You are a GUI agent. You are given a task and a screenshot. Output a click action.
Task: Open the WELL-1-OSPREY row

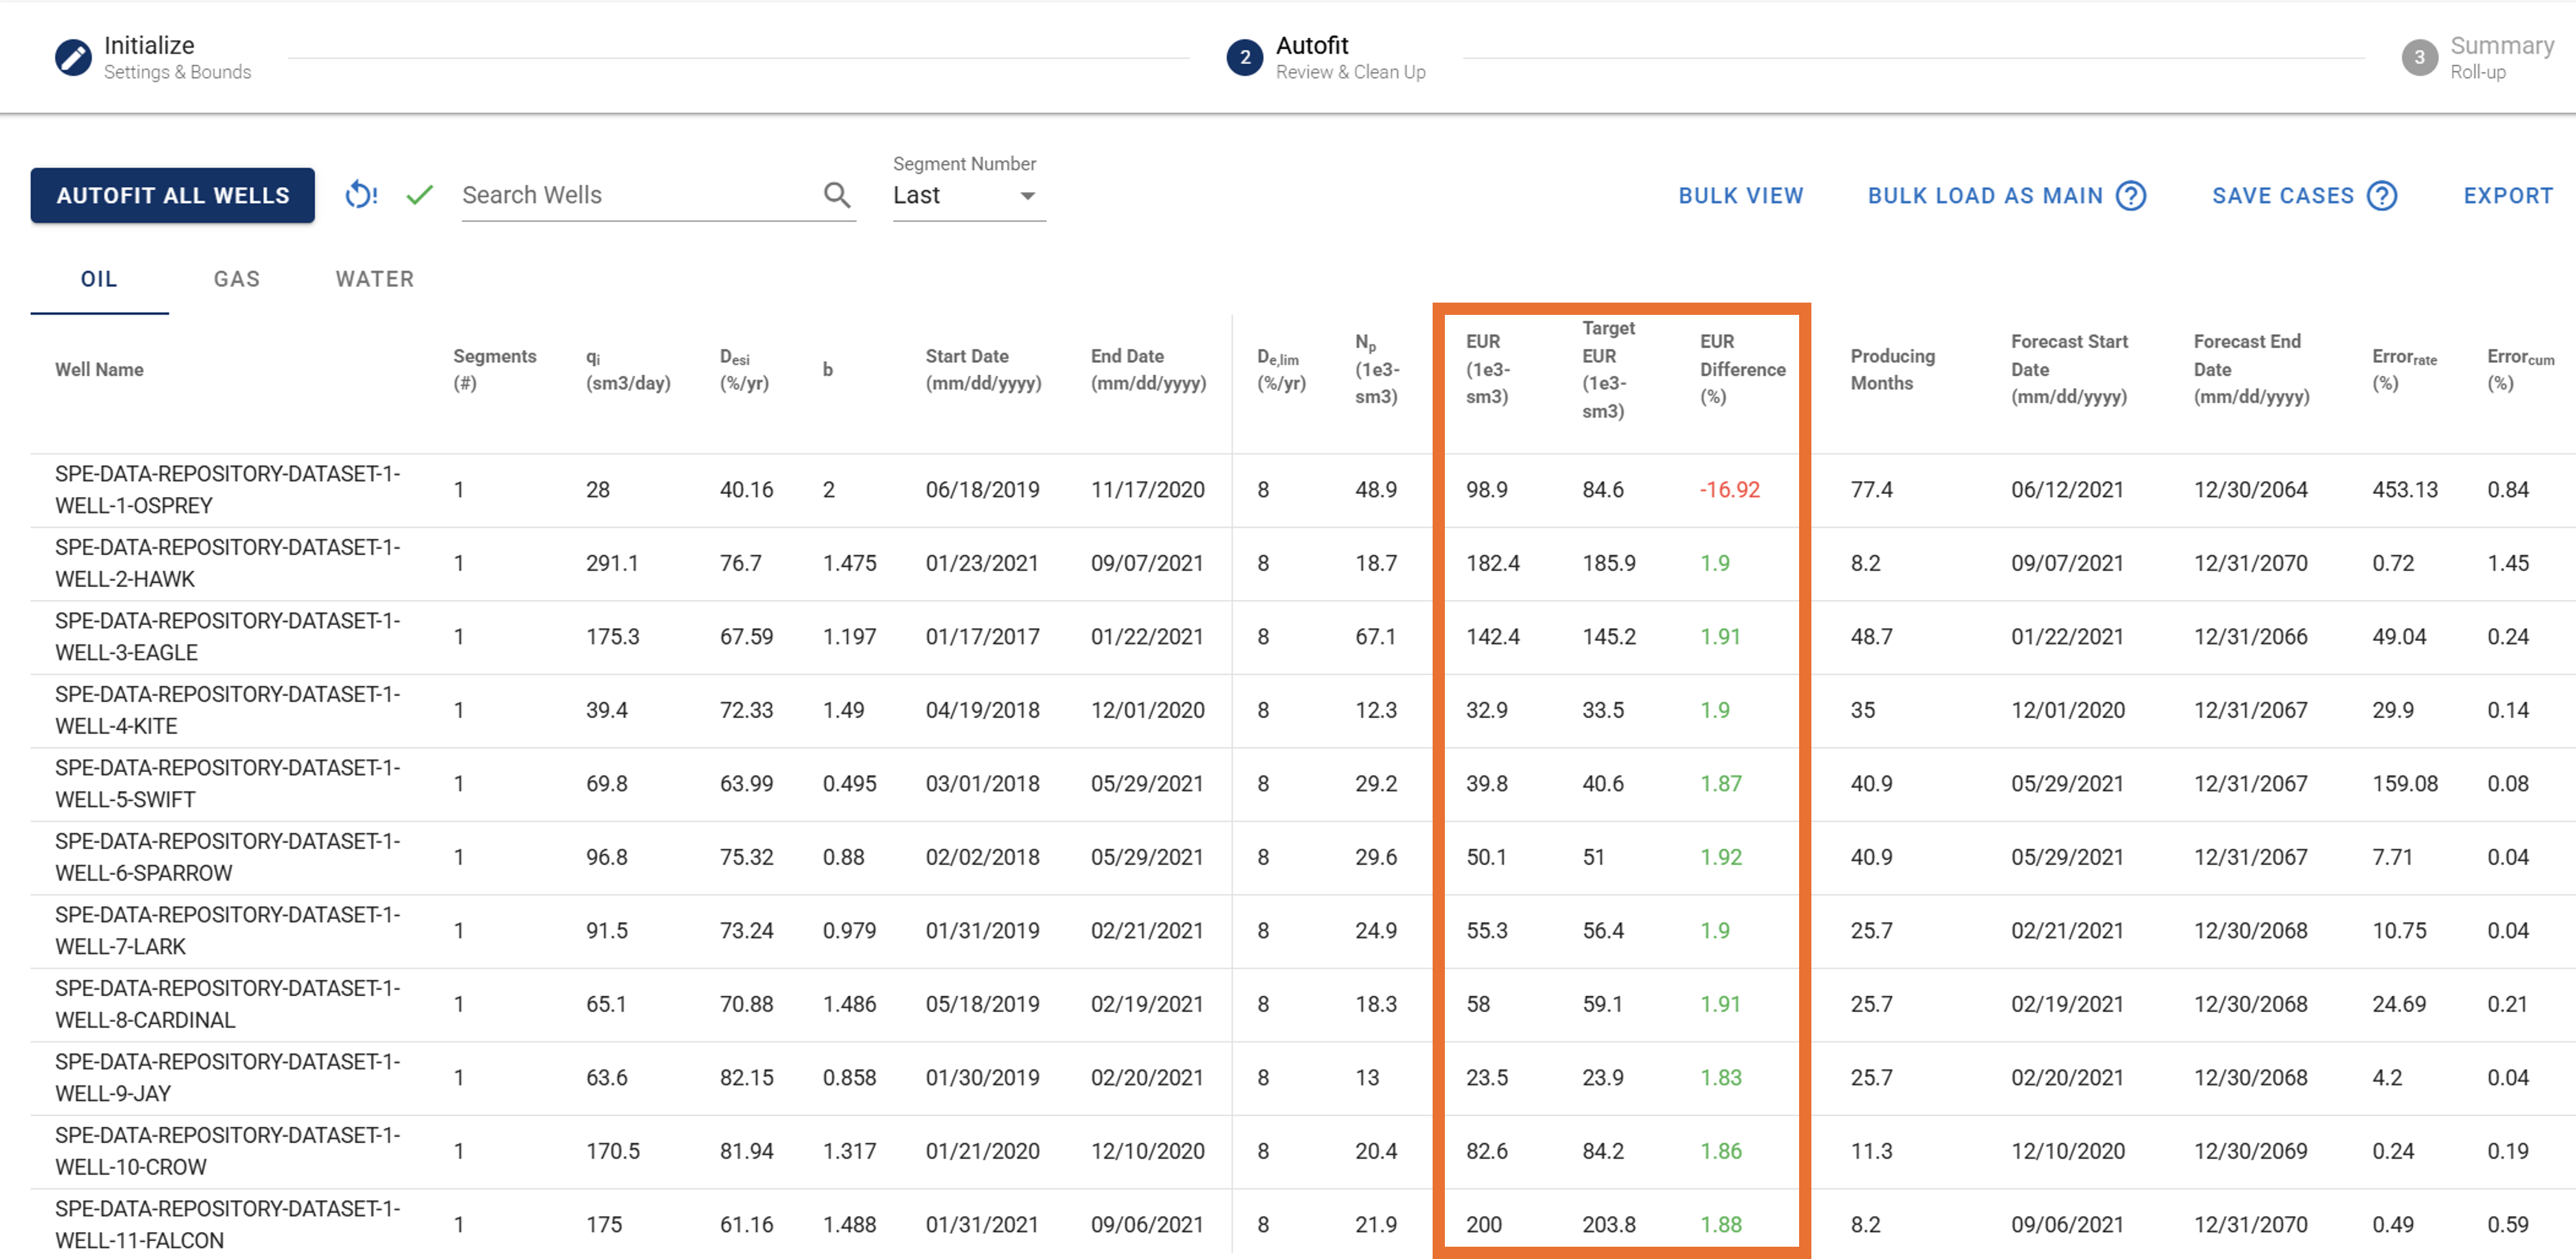tap(227, 490)
